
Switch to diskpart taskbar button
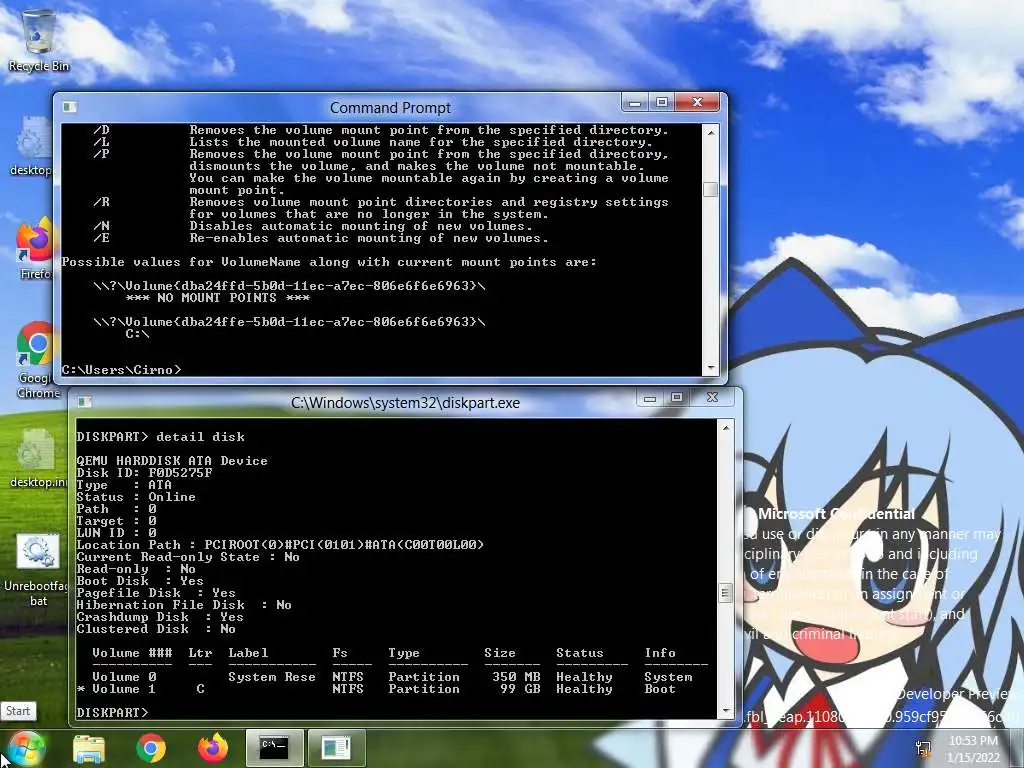click(336, 748)
